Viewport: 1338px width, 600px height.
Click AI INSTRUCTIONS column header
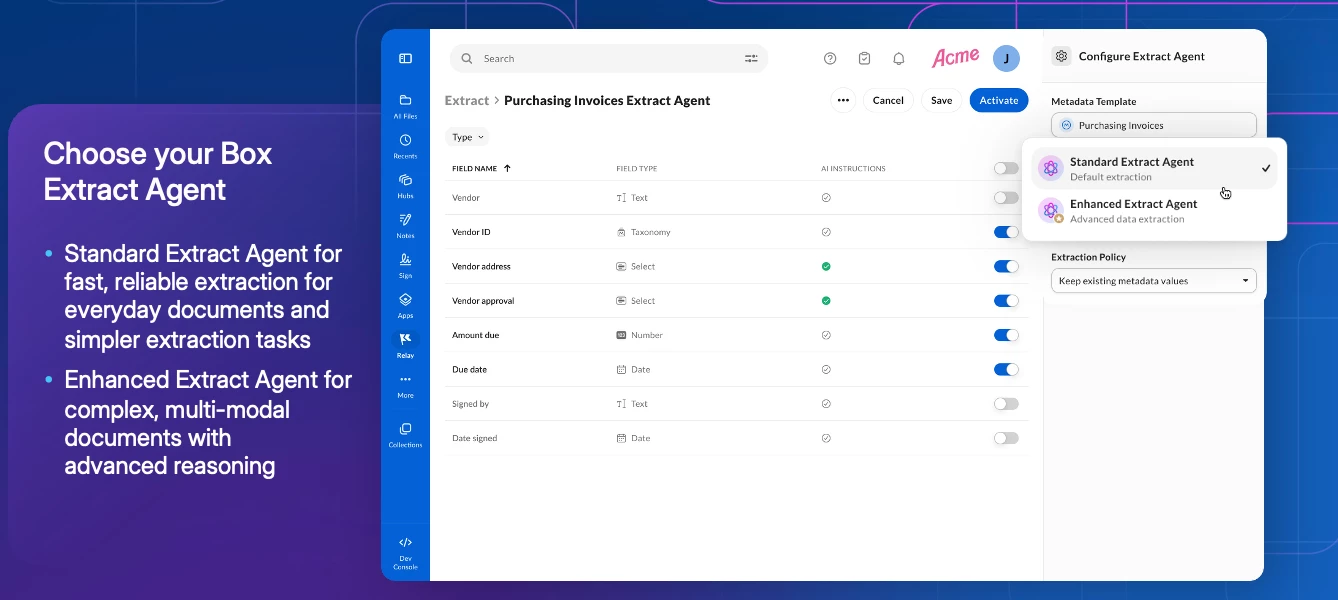[853, 168]
